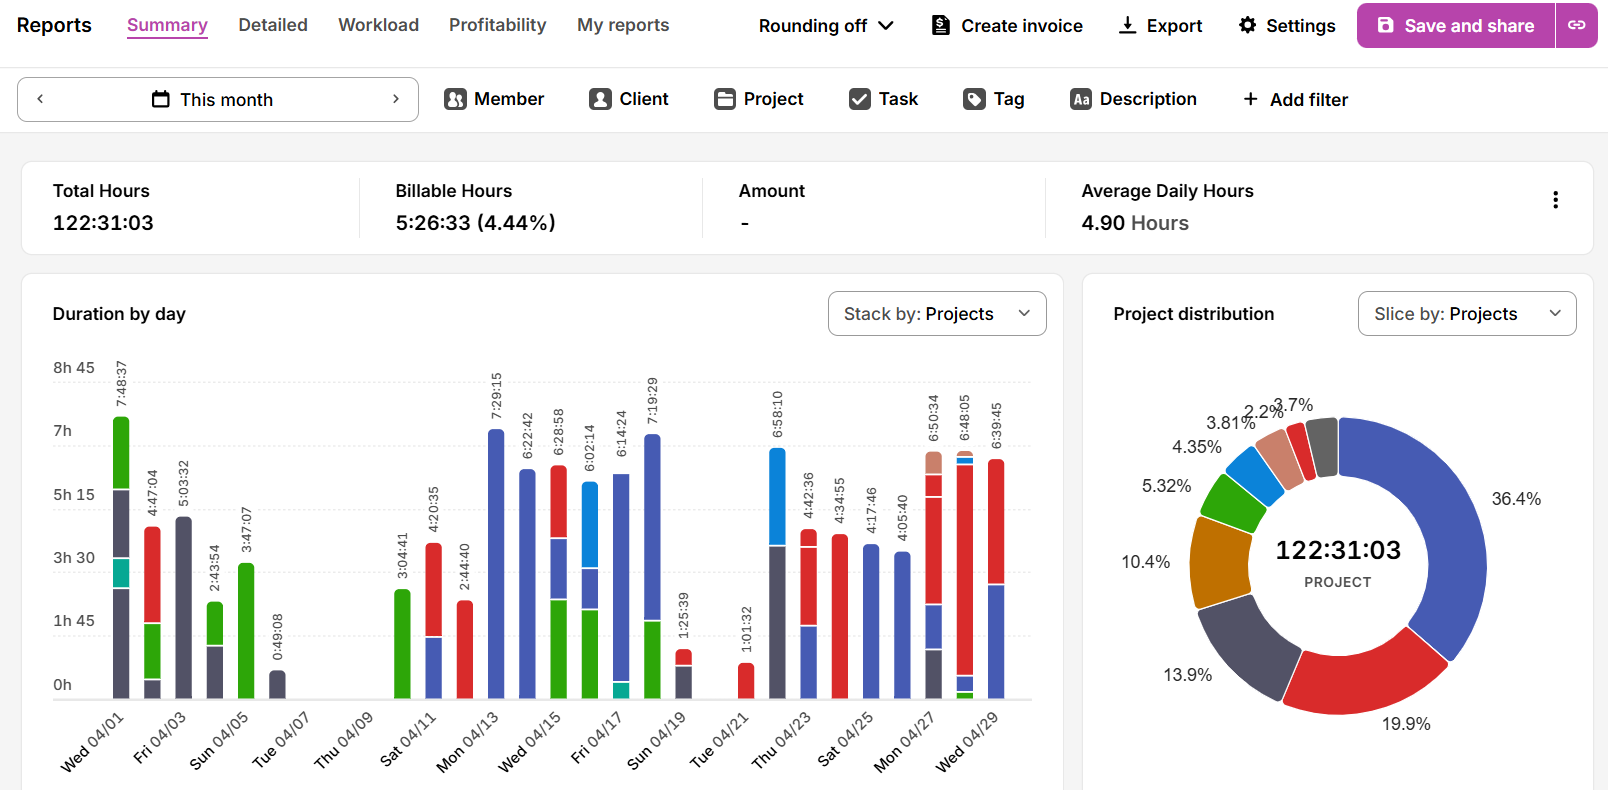Click the calendar icon in date picker

(x=161, y=99)
